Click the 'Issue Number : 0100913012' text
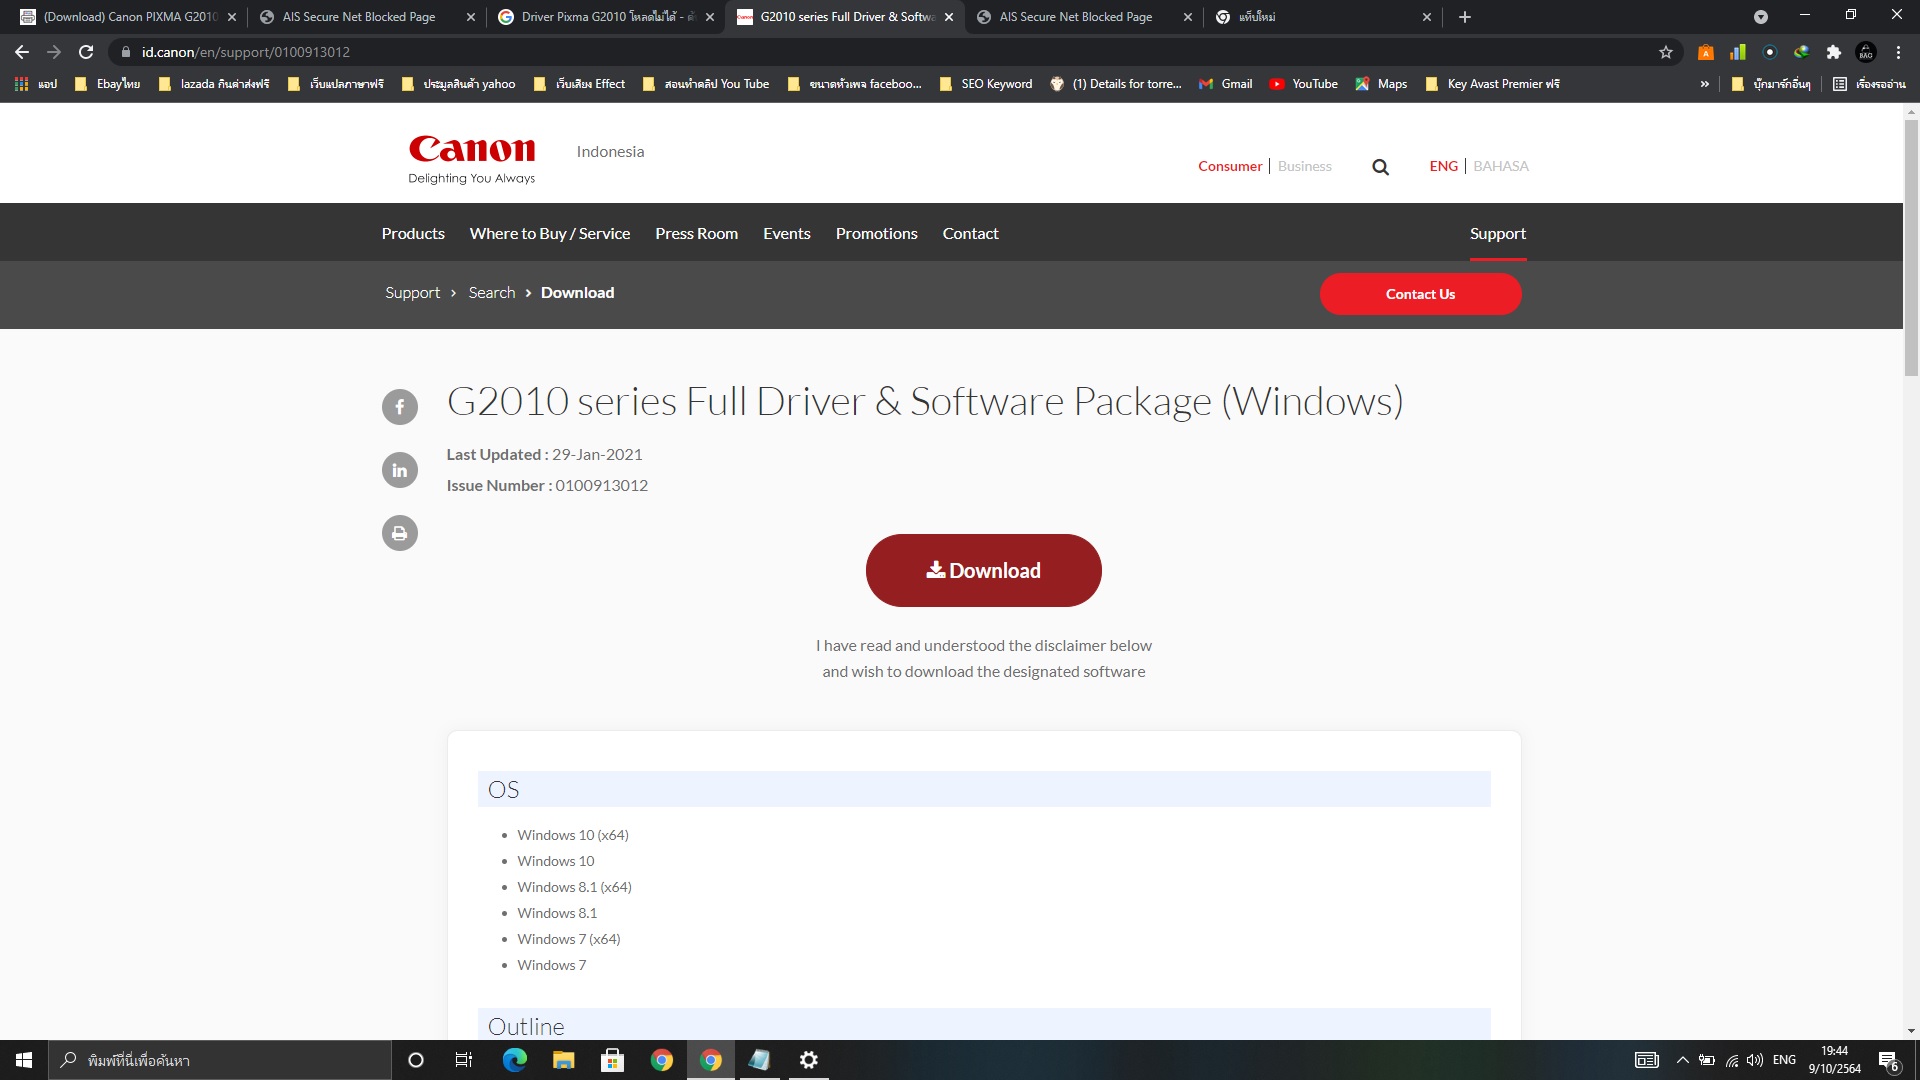Viewport: 1920px width, 1080px height. click(547, 486)
